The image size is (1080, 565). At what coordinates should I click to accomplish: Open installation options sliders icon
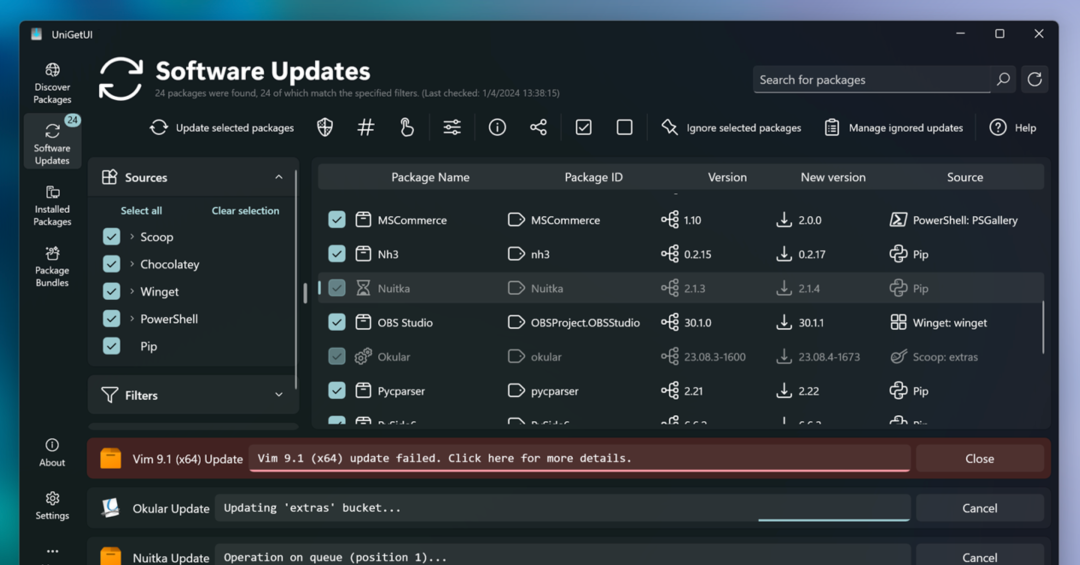click(452, 127)
